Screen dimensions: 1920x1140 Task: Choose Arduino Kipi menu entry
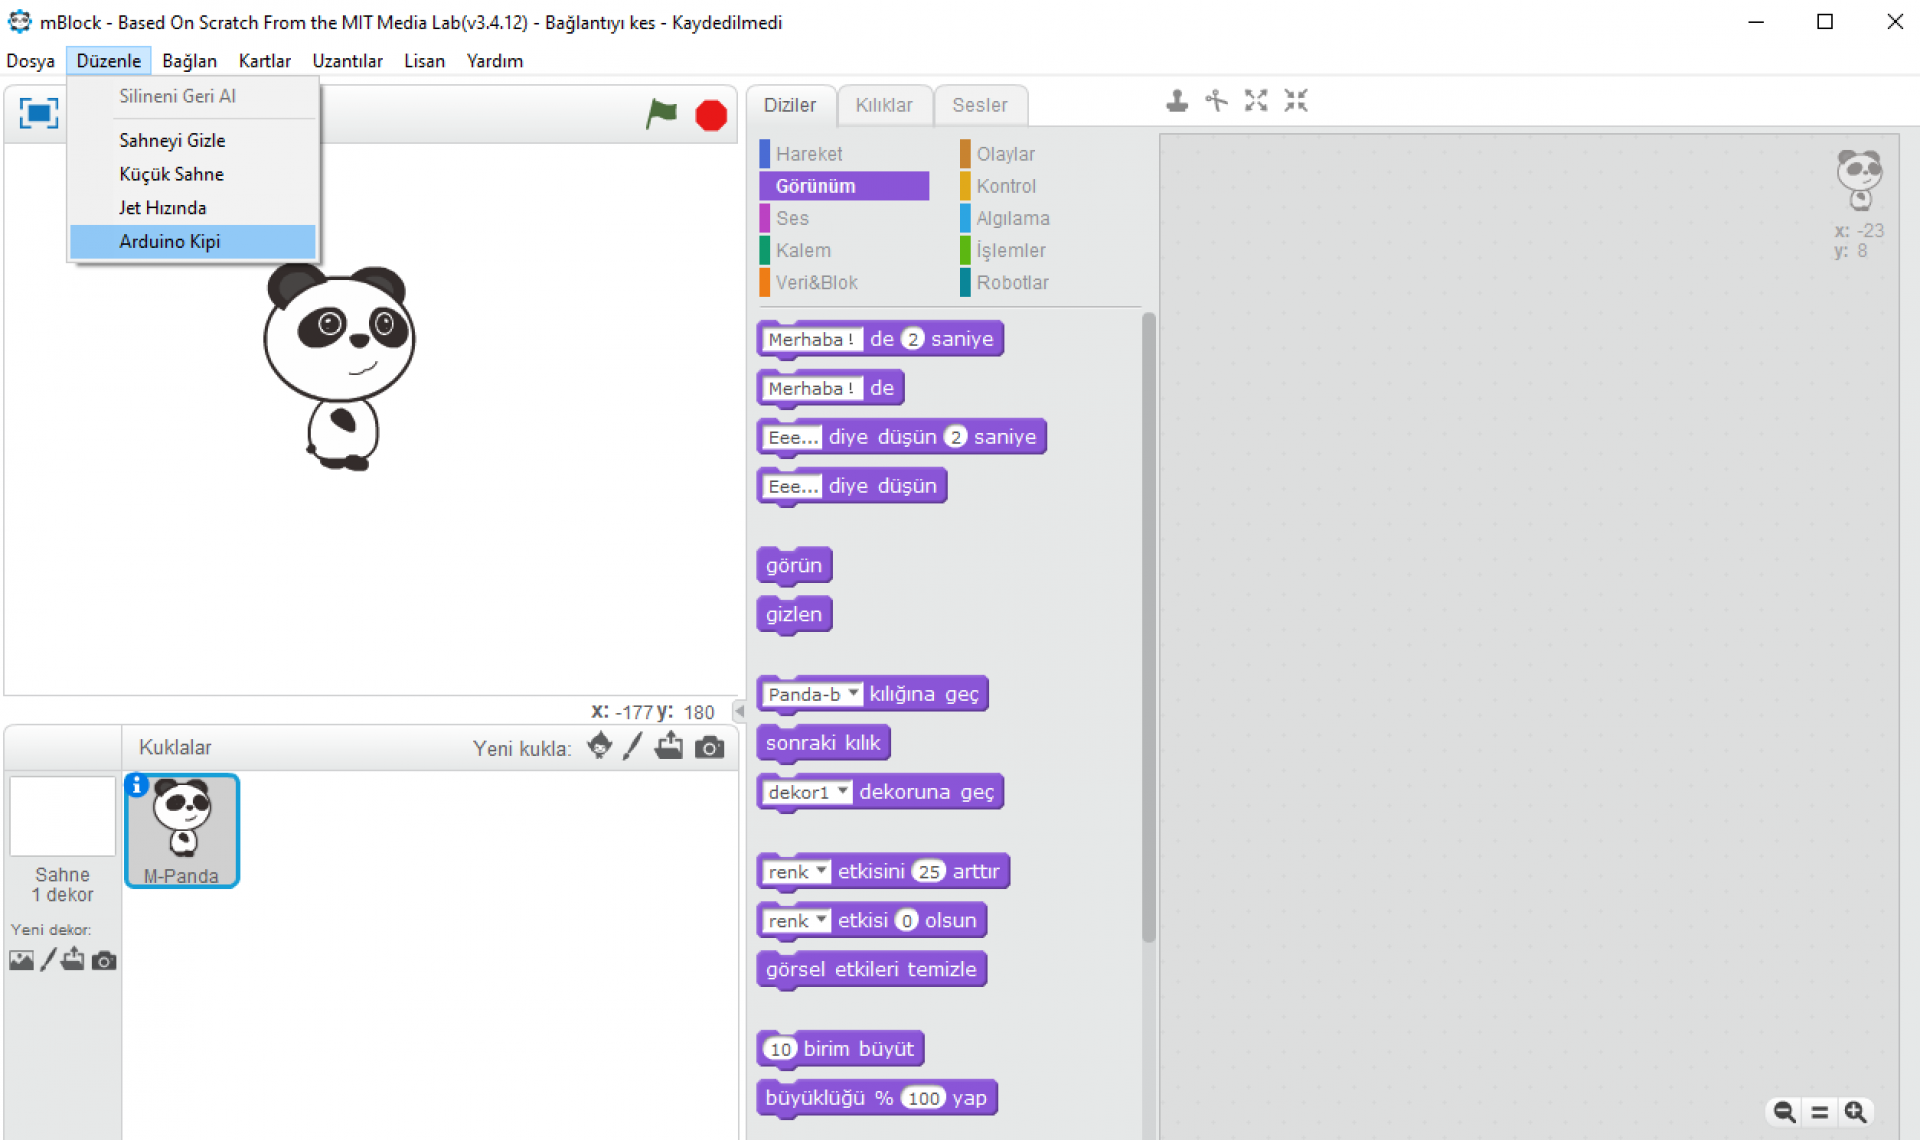click(x=193, y=241)
